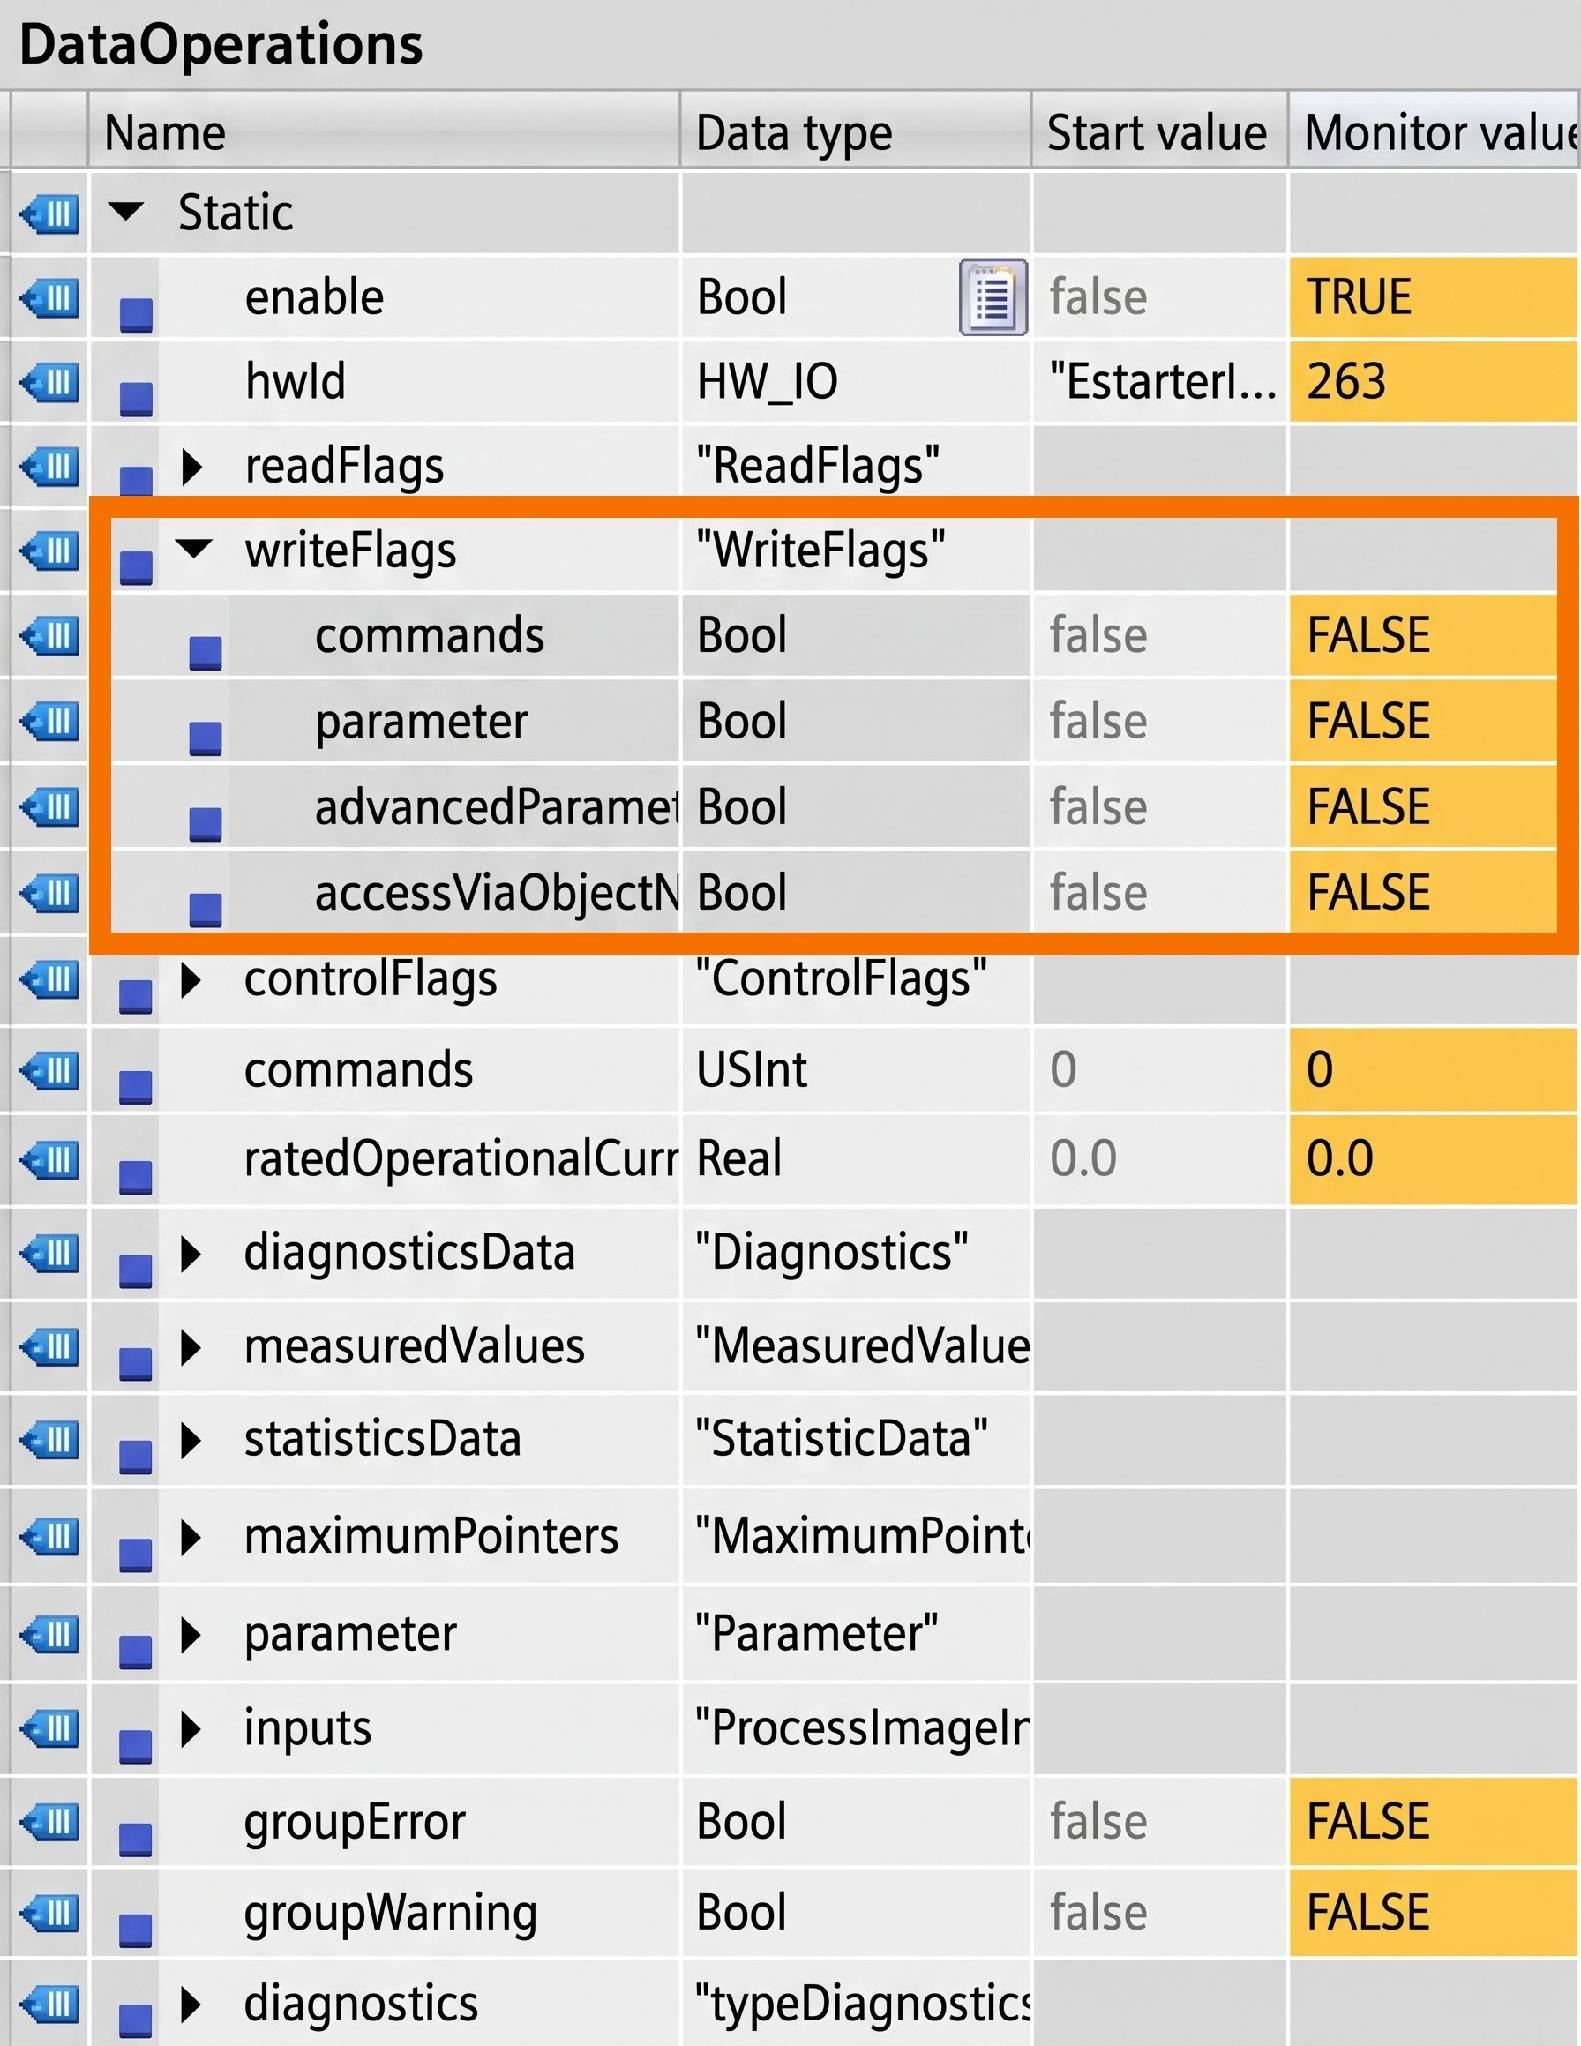Click the Monitor value column header
The height and width of the screenshot is (2046, 1581).
pos(1434,132)
